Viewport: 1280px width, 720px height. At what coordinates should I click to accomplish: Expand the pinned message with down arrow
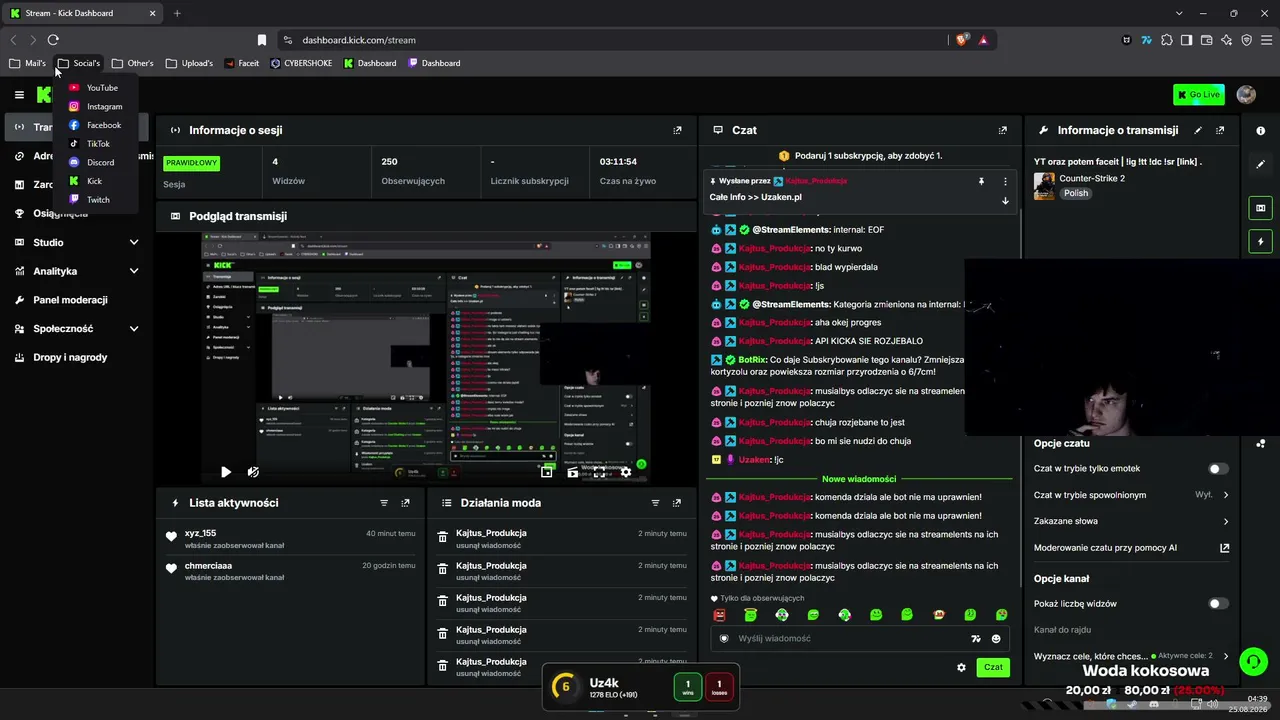pyautogui.click(x=1005, y=201)
